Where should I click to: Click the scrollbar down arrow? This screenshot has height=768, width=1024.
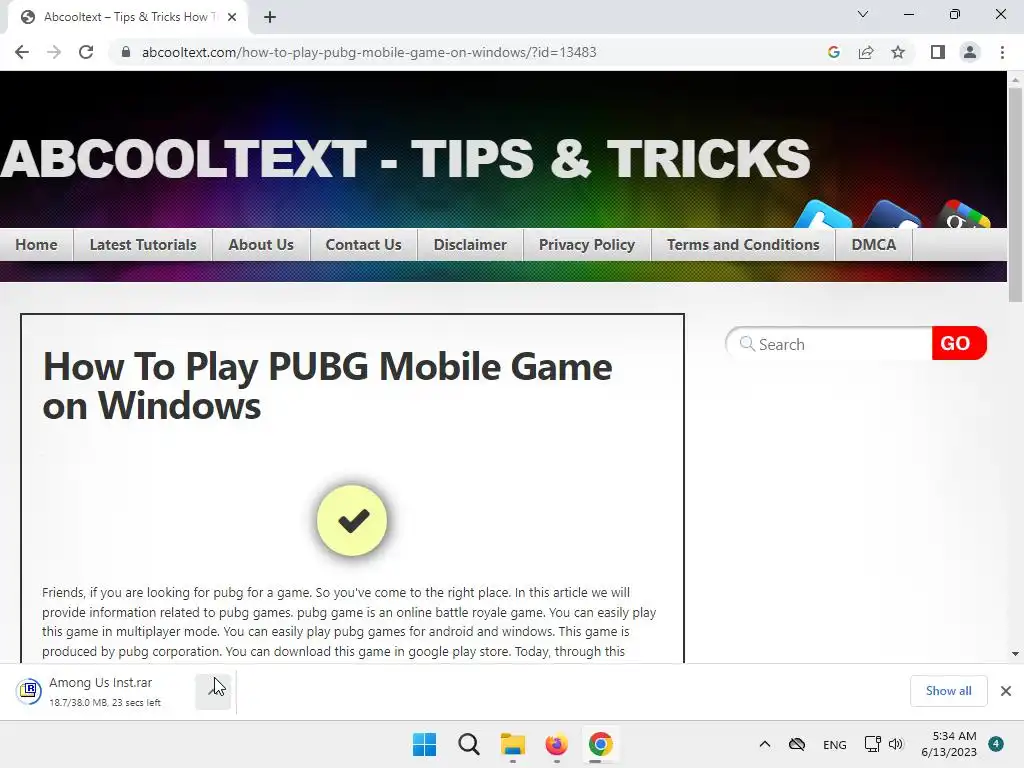[1015, 654]
